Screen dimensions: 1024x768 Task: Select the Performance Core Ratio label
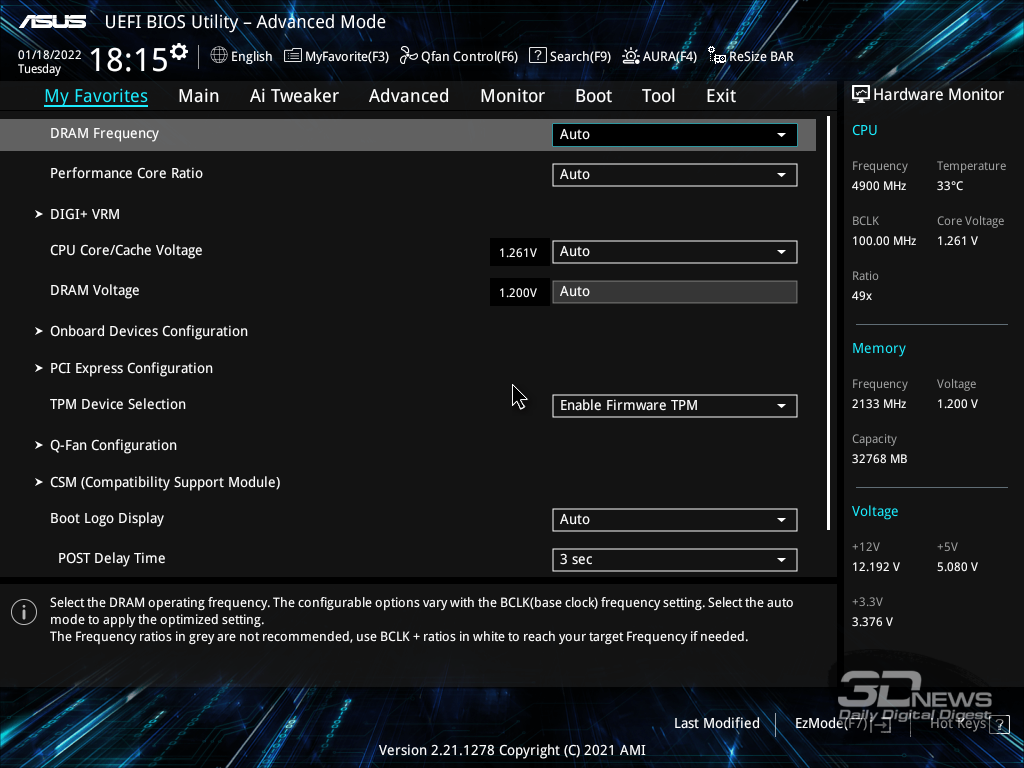point(127,173)
